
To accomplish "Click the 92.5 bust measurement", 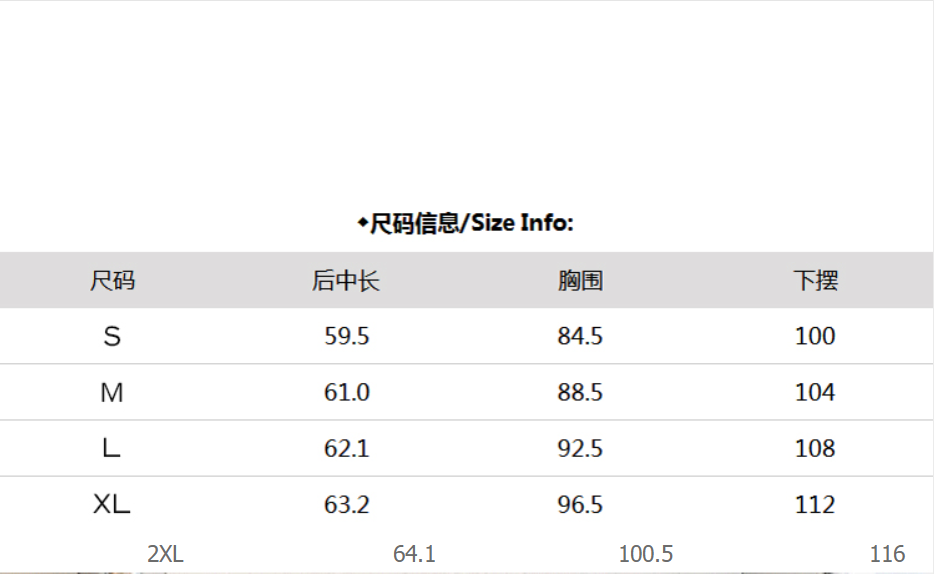I will (580, 449).
